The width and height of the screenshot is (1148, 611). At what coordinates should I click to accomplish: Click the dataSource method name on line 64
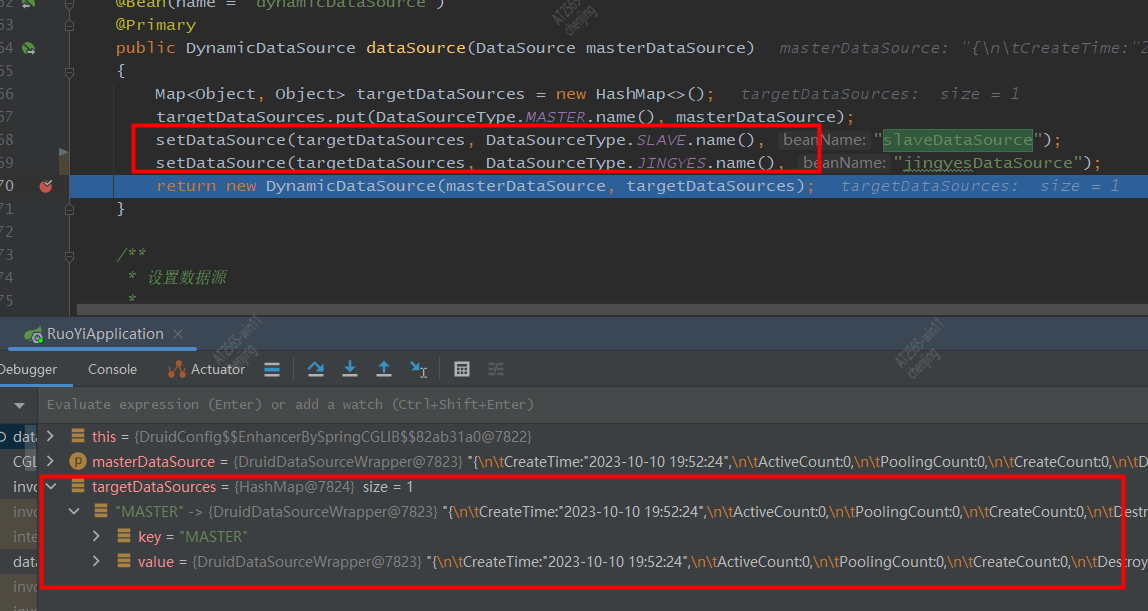416,48
